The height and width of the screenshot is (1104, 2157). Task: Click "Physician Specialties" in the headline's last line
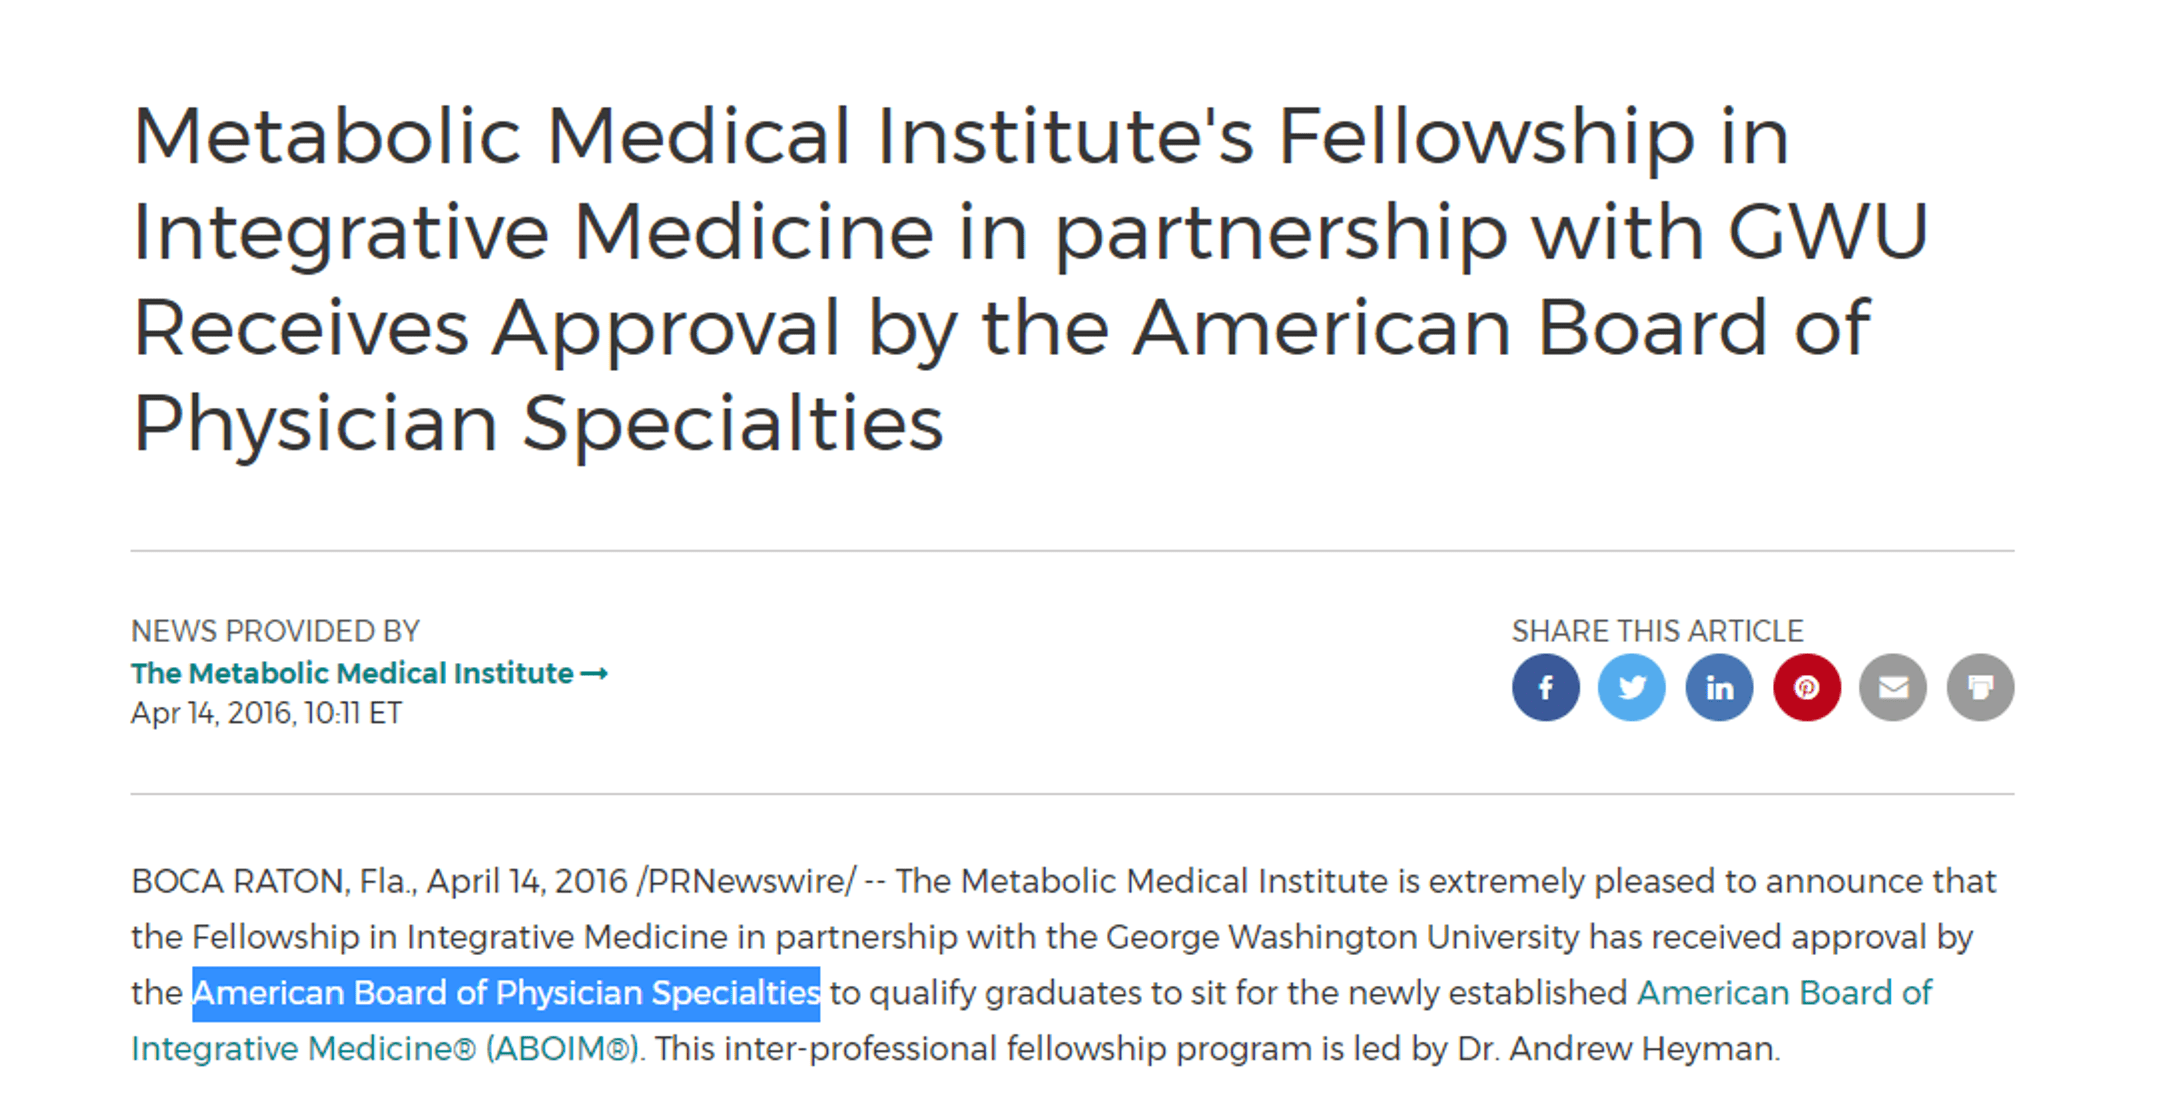538,423
